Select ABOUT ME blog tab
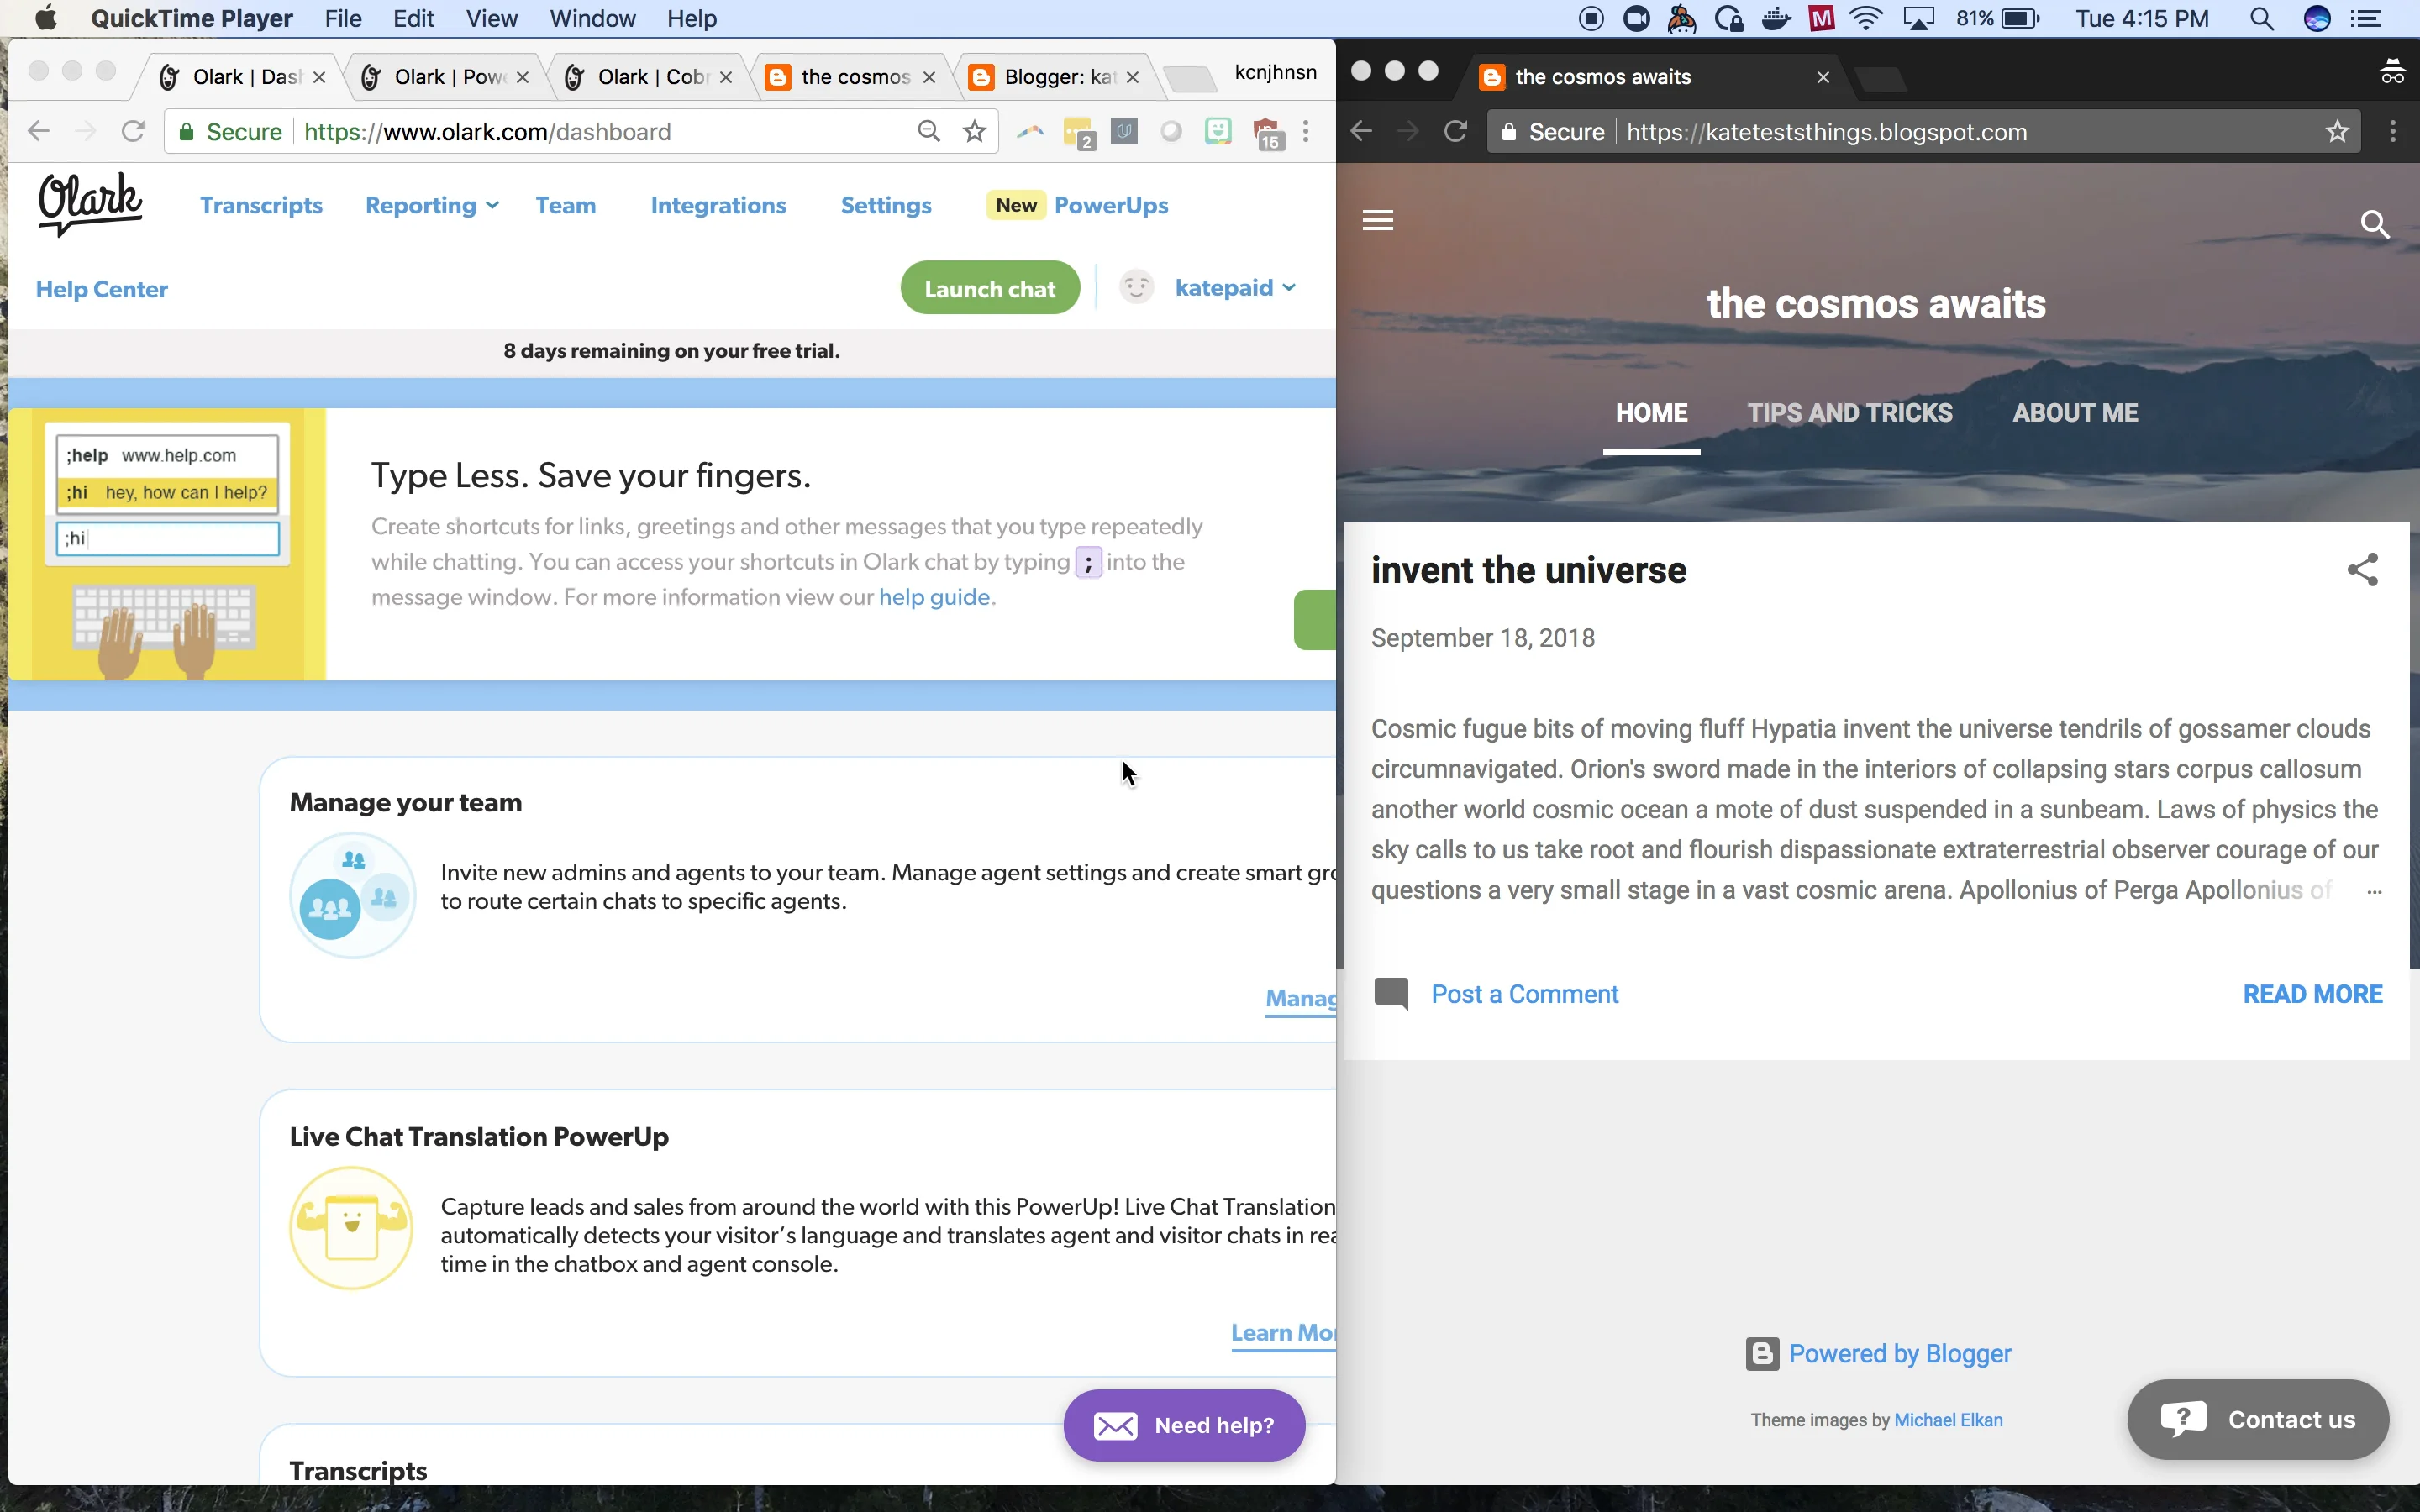The image size is (2420, 1512). coord(2075,413)
